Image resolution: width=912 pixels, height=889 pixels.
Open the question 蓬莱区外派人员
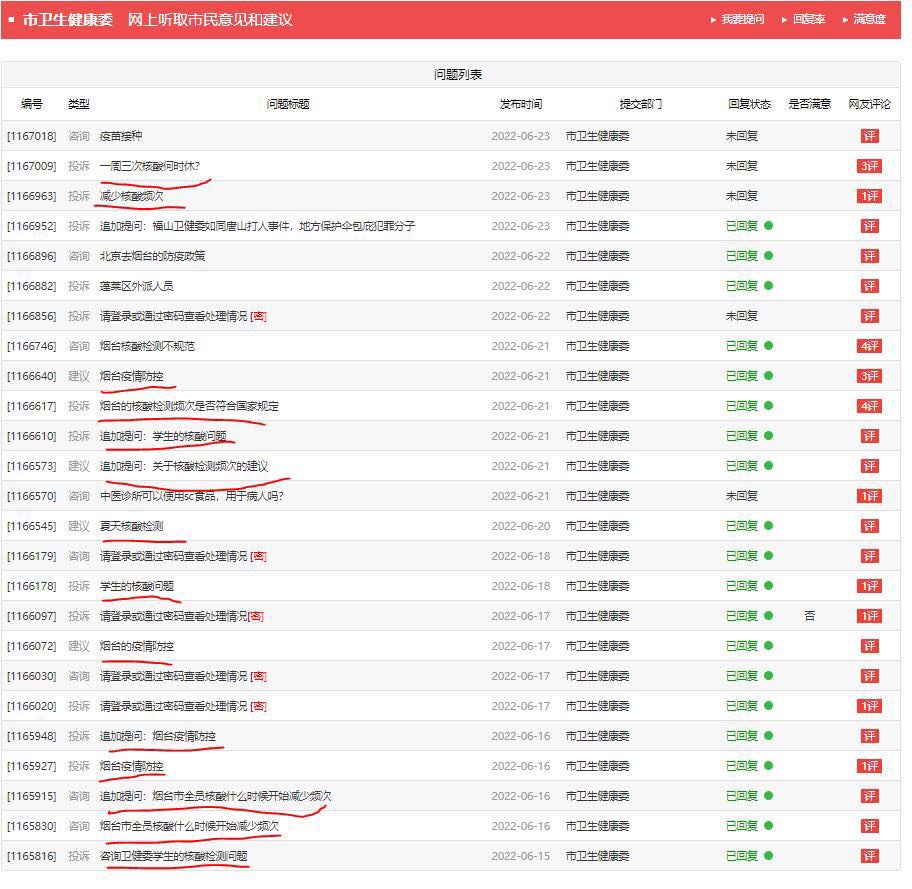(x=136, y=286)
